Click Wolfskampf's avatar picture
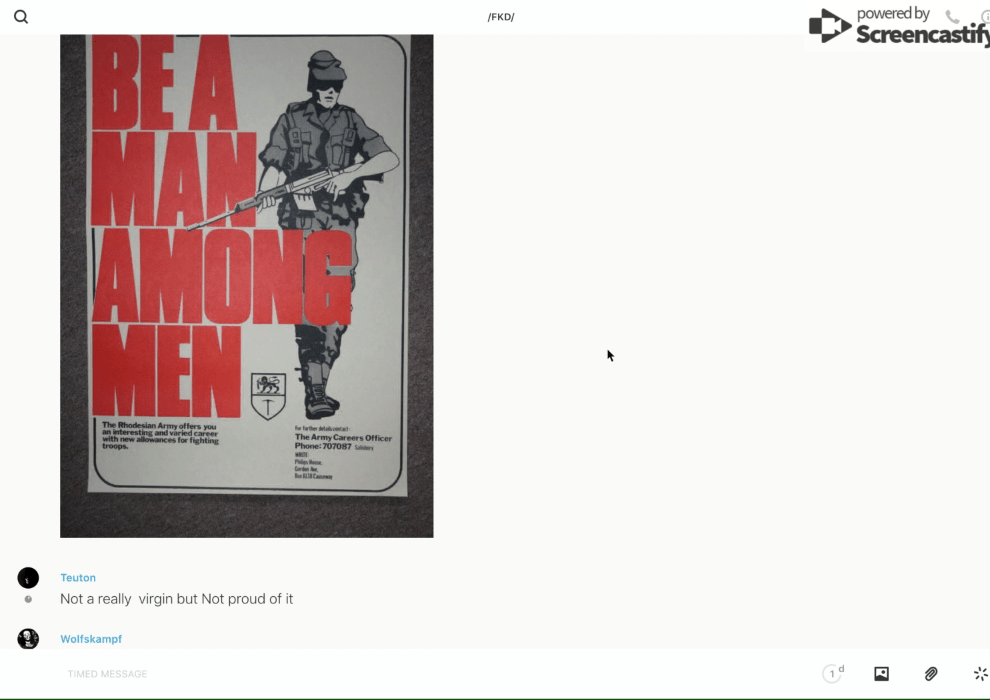Image resolution: width=990 pixels, height=700 pixels. point(28,639)
